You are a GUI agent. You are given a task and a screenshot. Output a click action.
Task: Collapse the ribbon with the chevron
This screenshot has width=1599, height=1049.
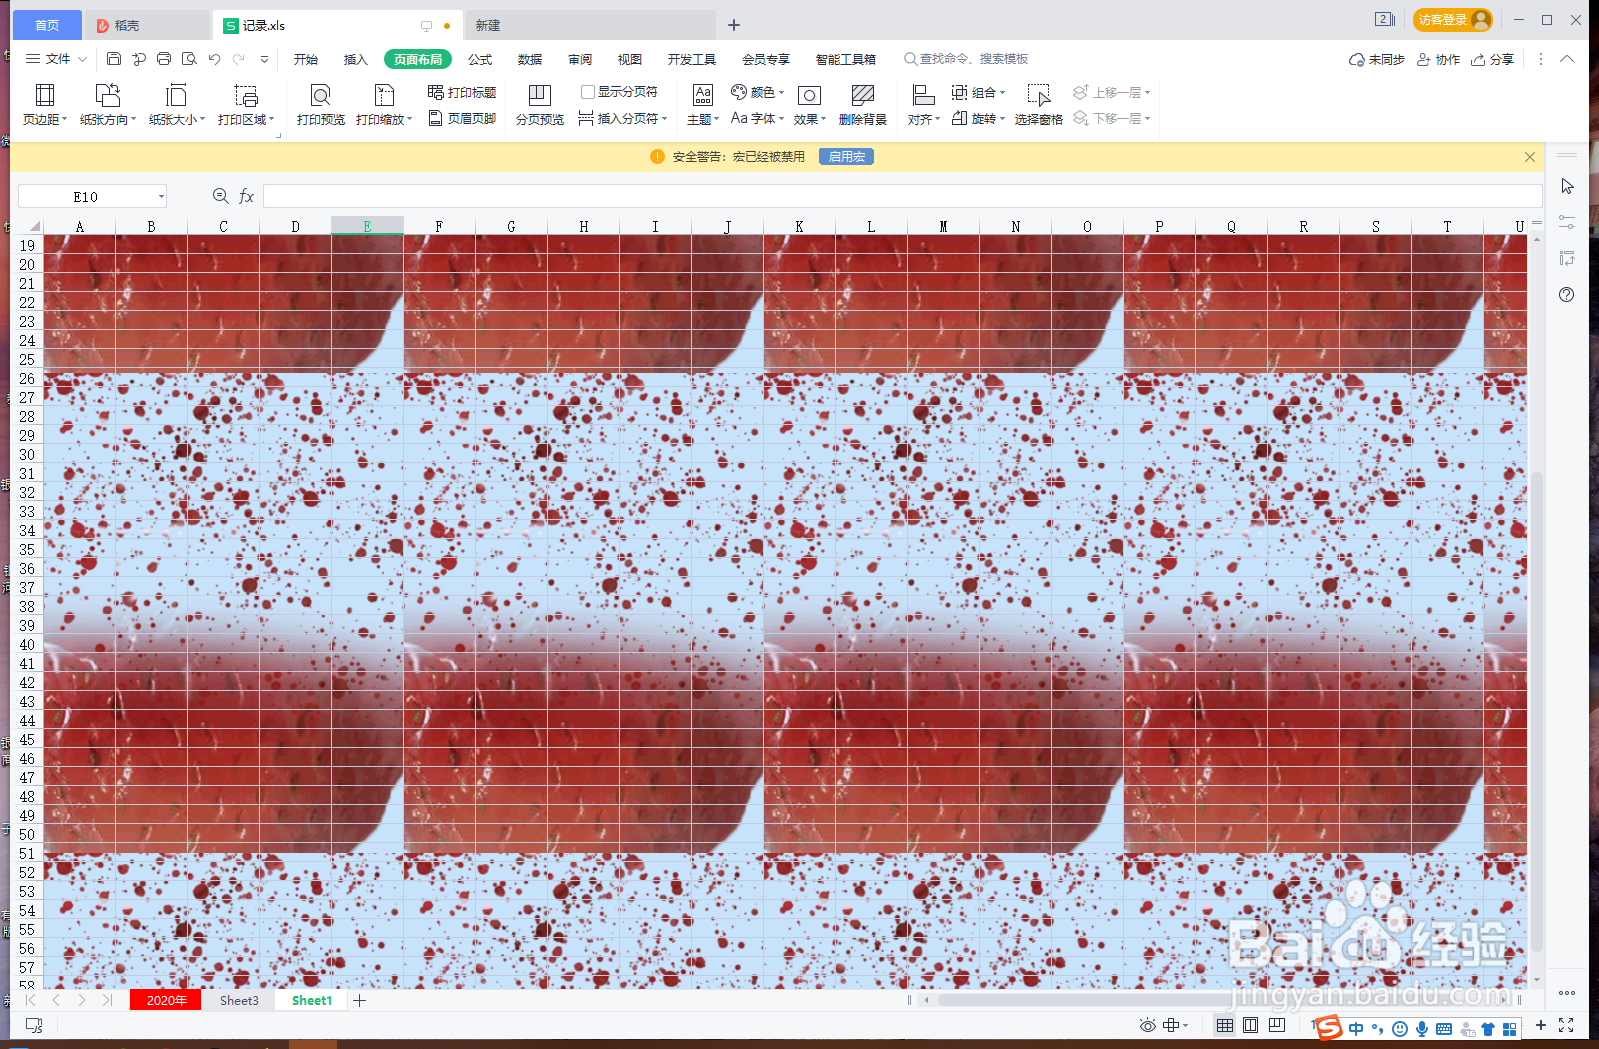[x=1567, y=59]
